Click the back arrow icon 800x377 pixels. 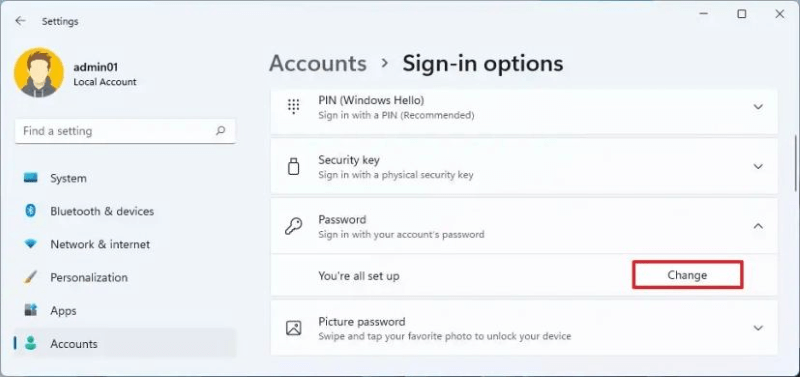tap(20, 21)
